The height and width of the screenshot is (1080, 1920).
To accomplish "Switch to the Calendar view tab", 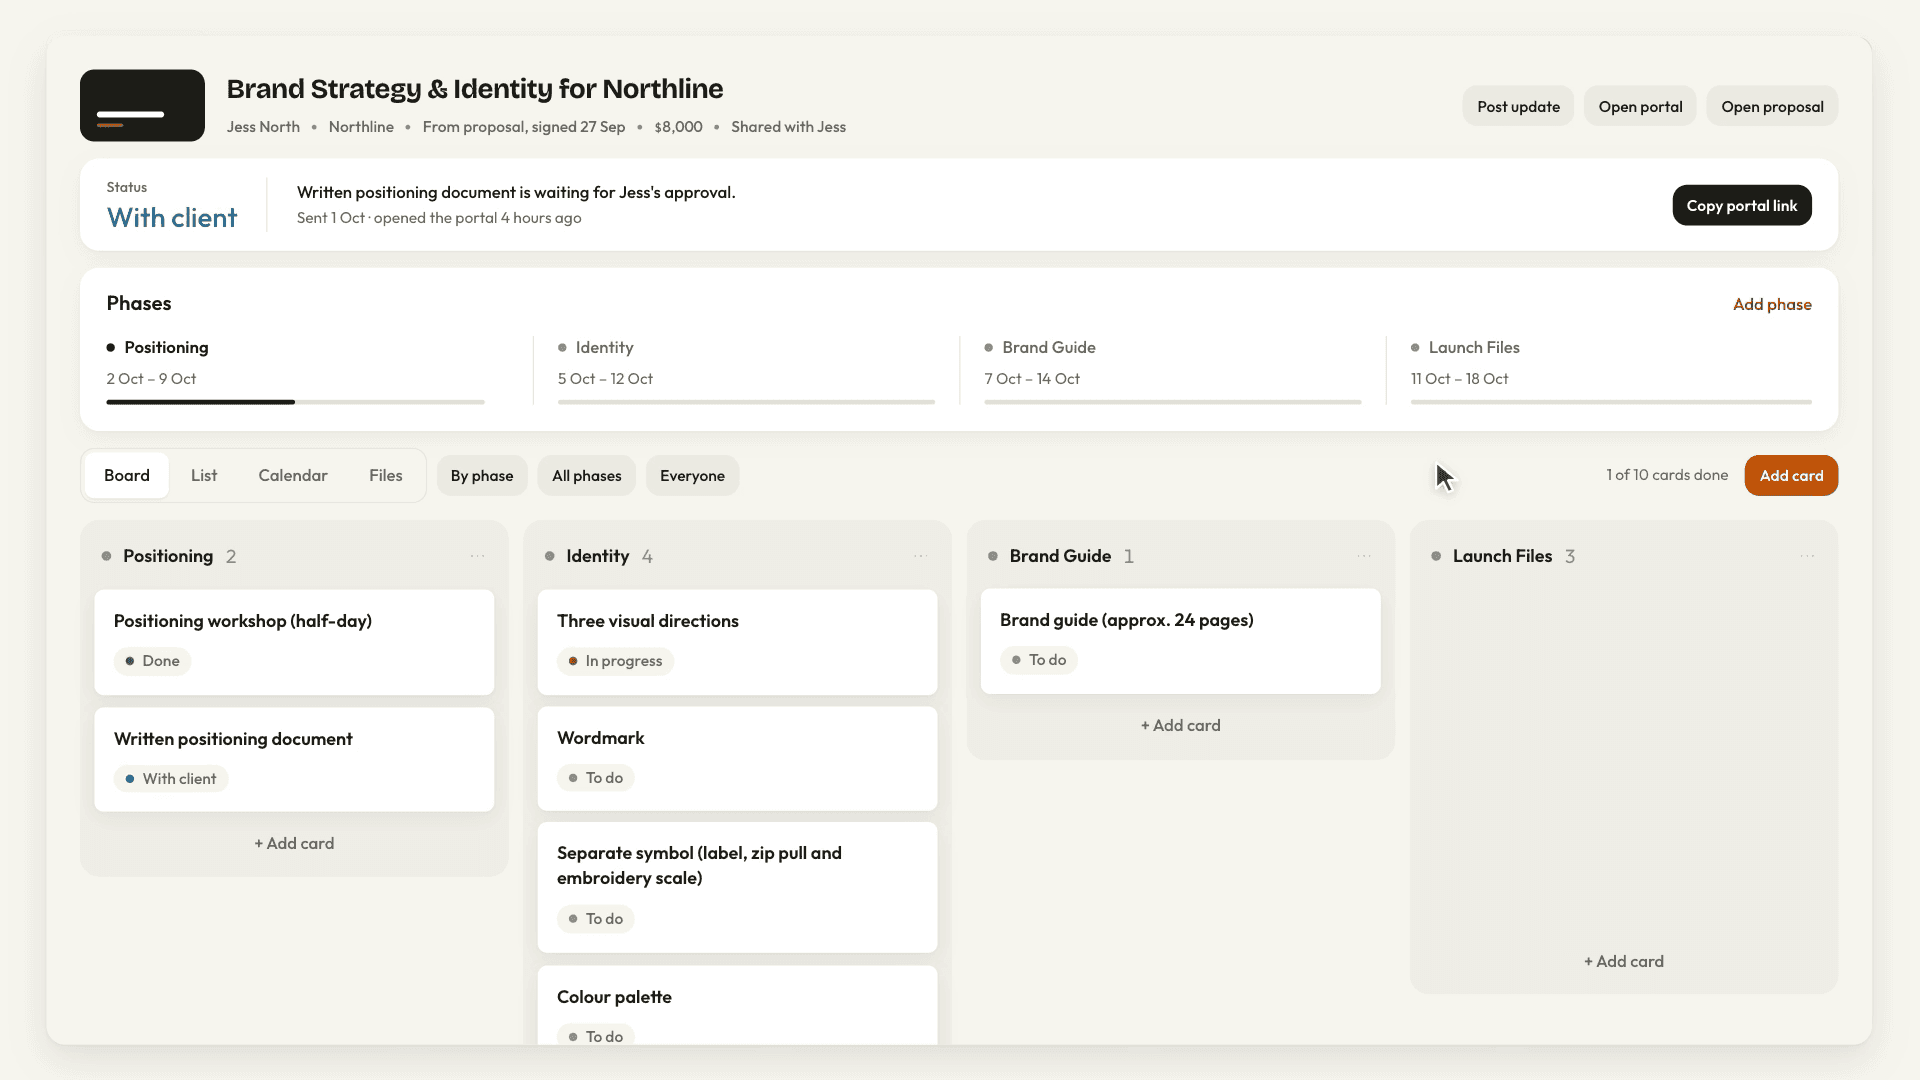I will tap(293, 476).
